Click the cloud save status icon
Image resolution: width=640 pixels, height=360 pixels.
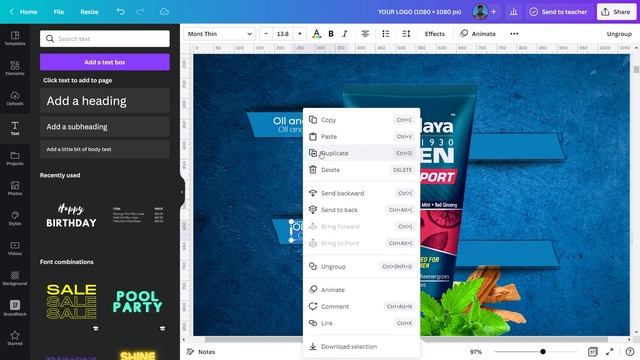(164, 12)
